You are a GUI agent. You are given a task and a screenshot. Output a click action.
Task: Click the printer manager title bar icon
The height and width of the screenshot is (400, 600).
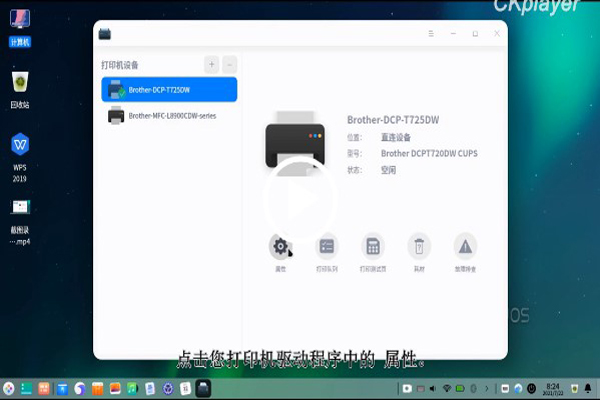[x=105, y=34]
